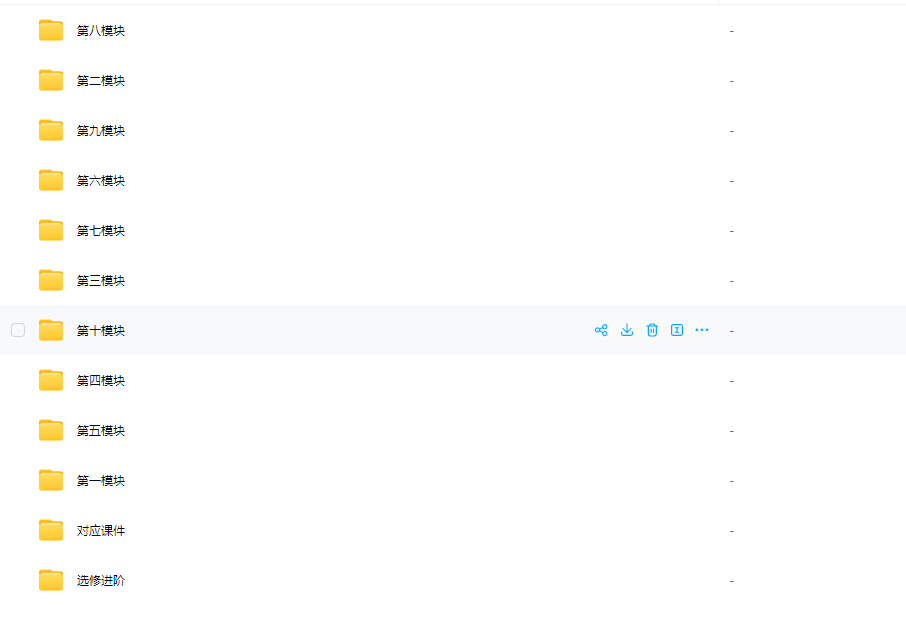Download the 第十模块 folder
This screenshot has width=906, height=628.
click(626, 330)
